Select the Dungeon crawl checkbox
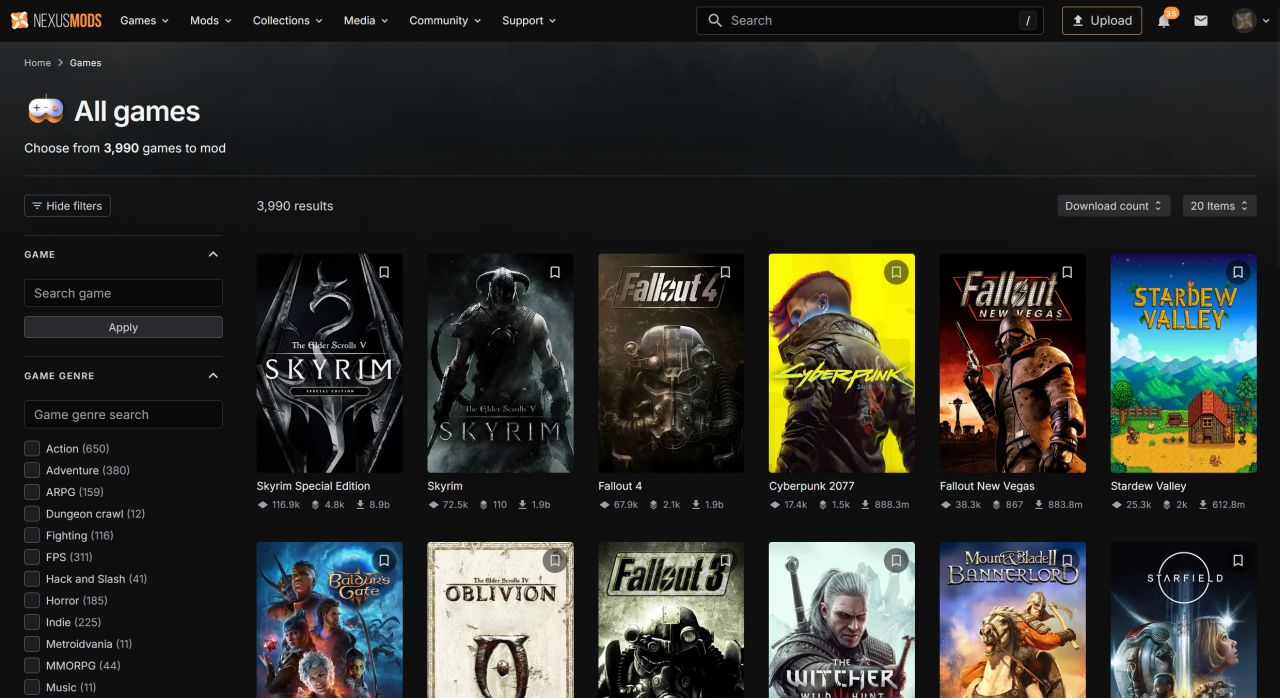 pyautogui.click(x=32, y=514)
